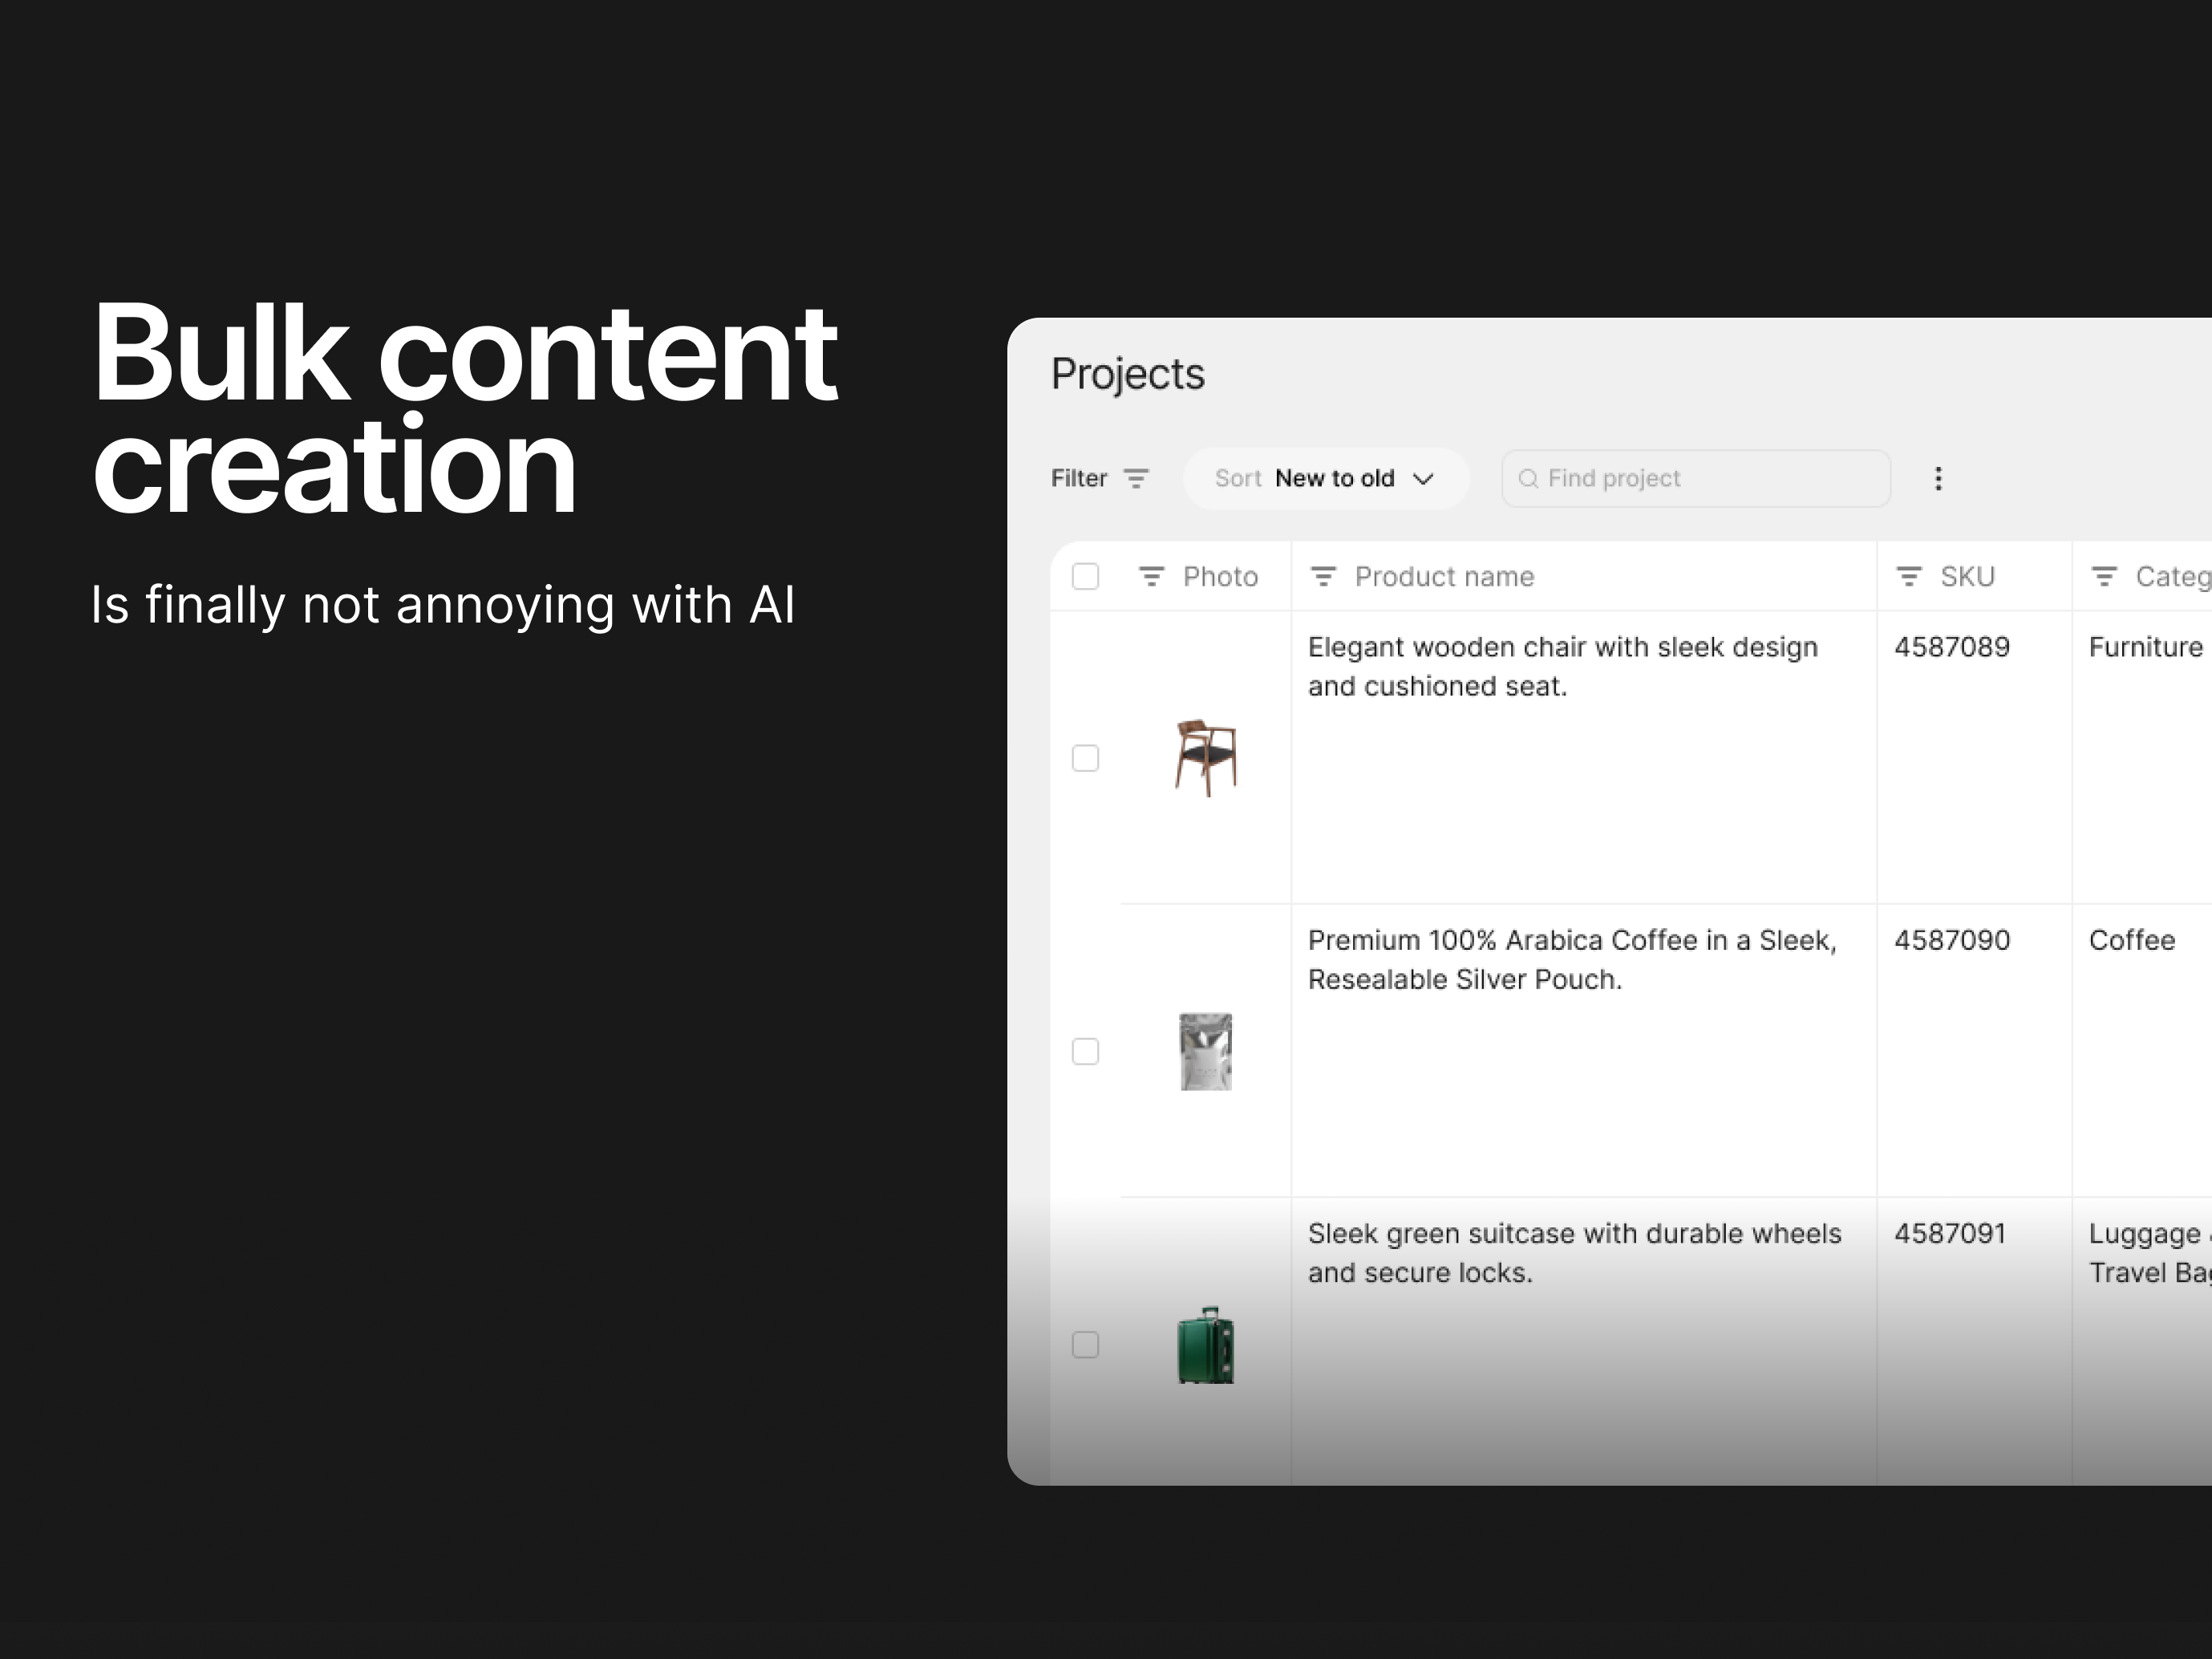
Task: Check the select-all checkbox in the header
Action: [x=1084, y=576]
